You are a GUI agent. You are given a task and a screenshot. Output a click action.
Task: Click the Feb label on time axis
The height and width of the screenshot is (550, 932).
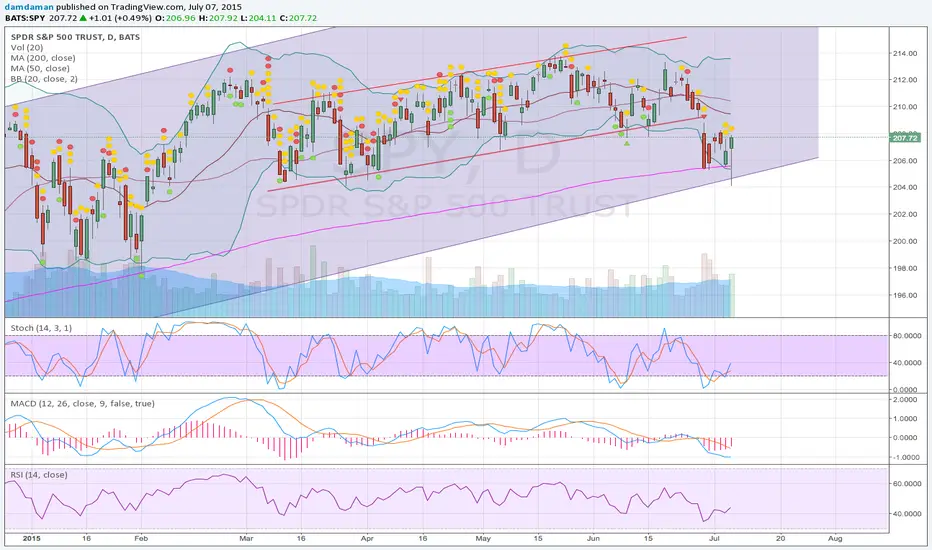click(x=141, y=538)
